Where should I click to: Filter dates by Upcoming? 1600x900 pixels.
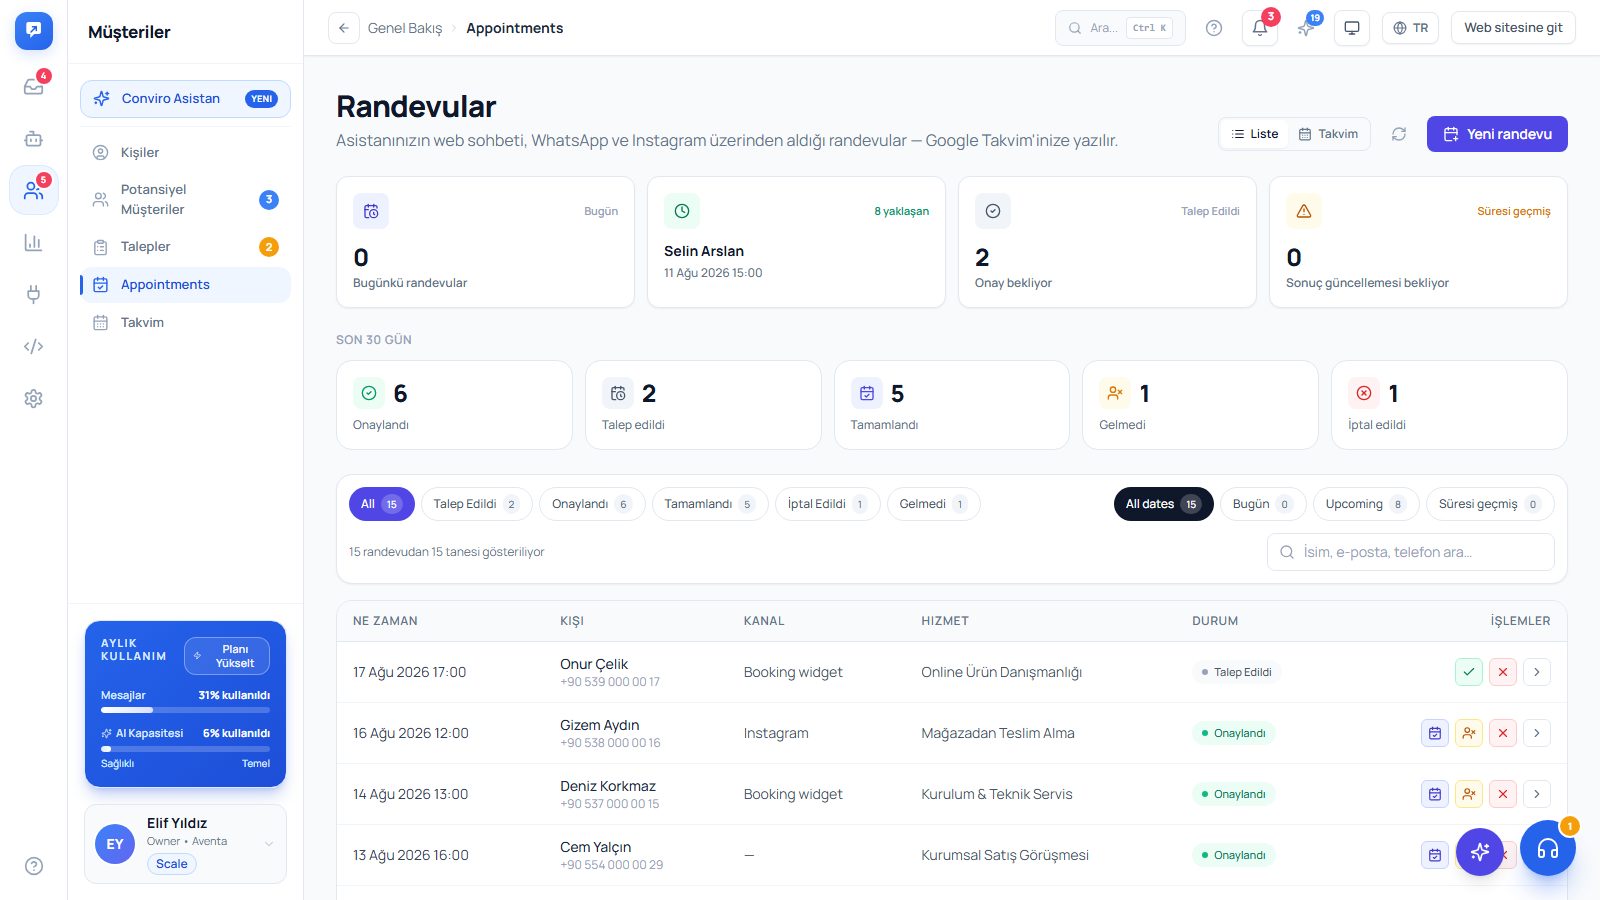coord(1366,504)
